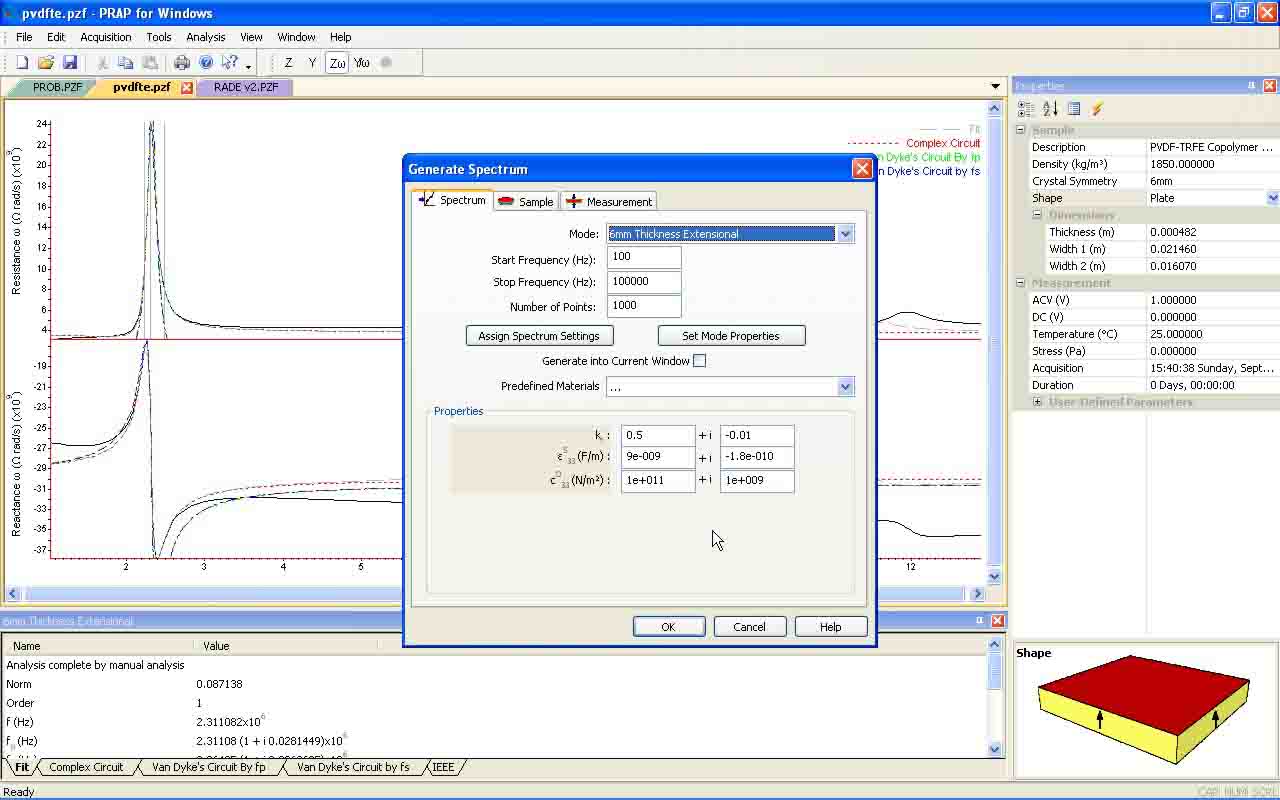The image size is (1280, 800).
Task: Click the Open file toolbar icon
Action: (45, 63)
